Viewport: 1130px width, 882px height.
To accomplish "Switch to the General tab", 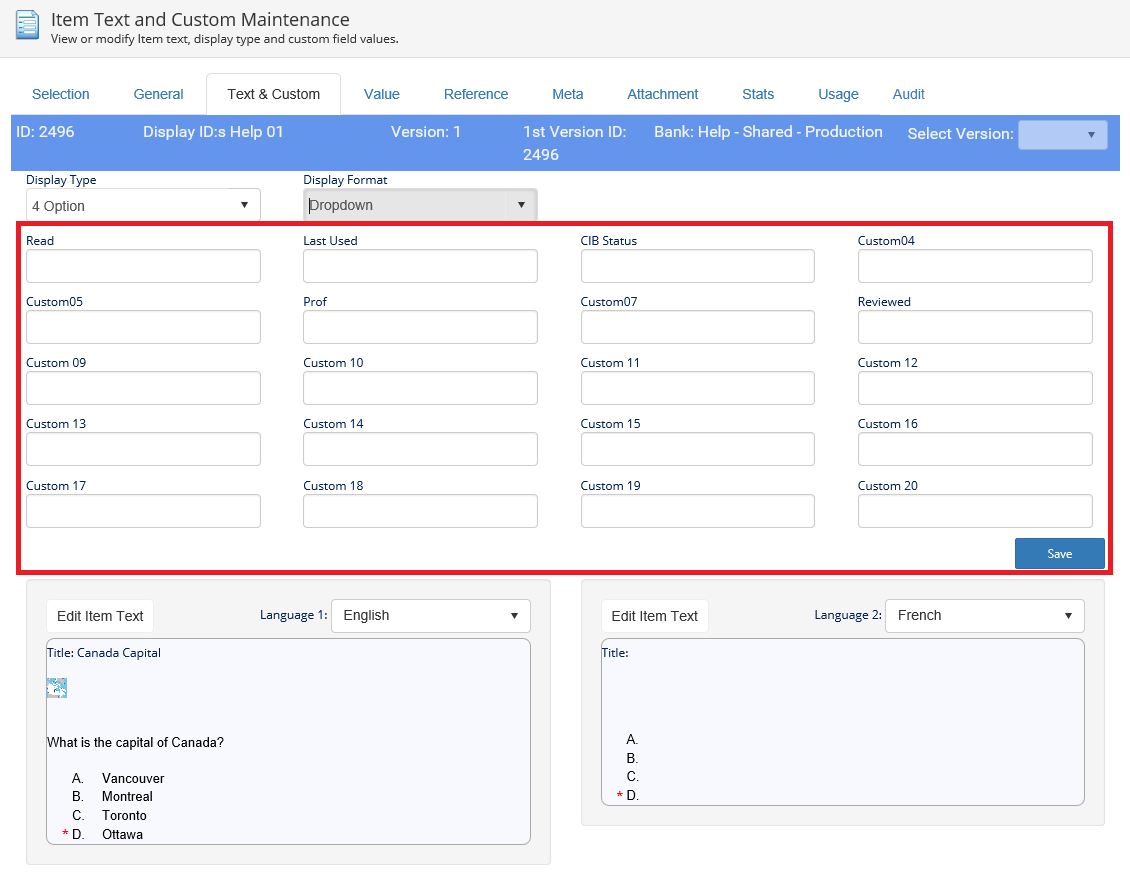I will 158,94.
